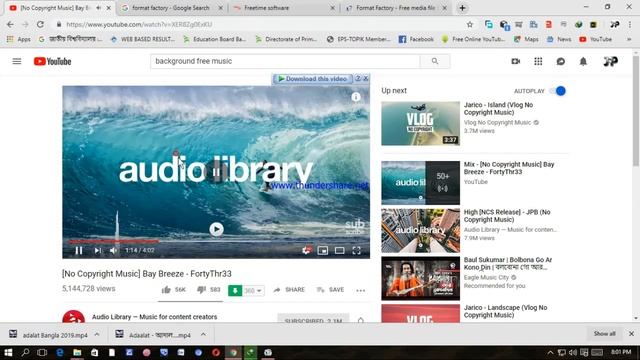
Task: Close the Download this video overlay
Action: [366, 78]
